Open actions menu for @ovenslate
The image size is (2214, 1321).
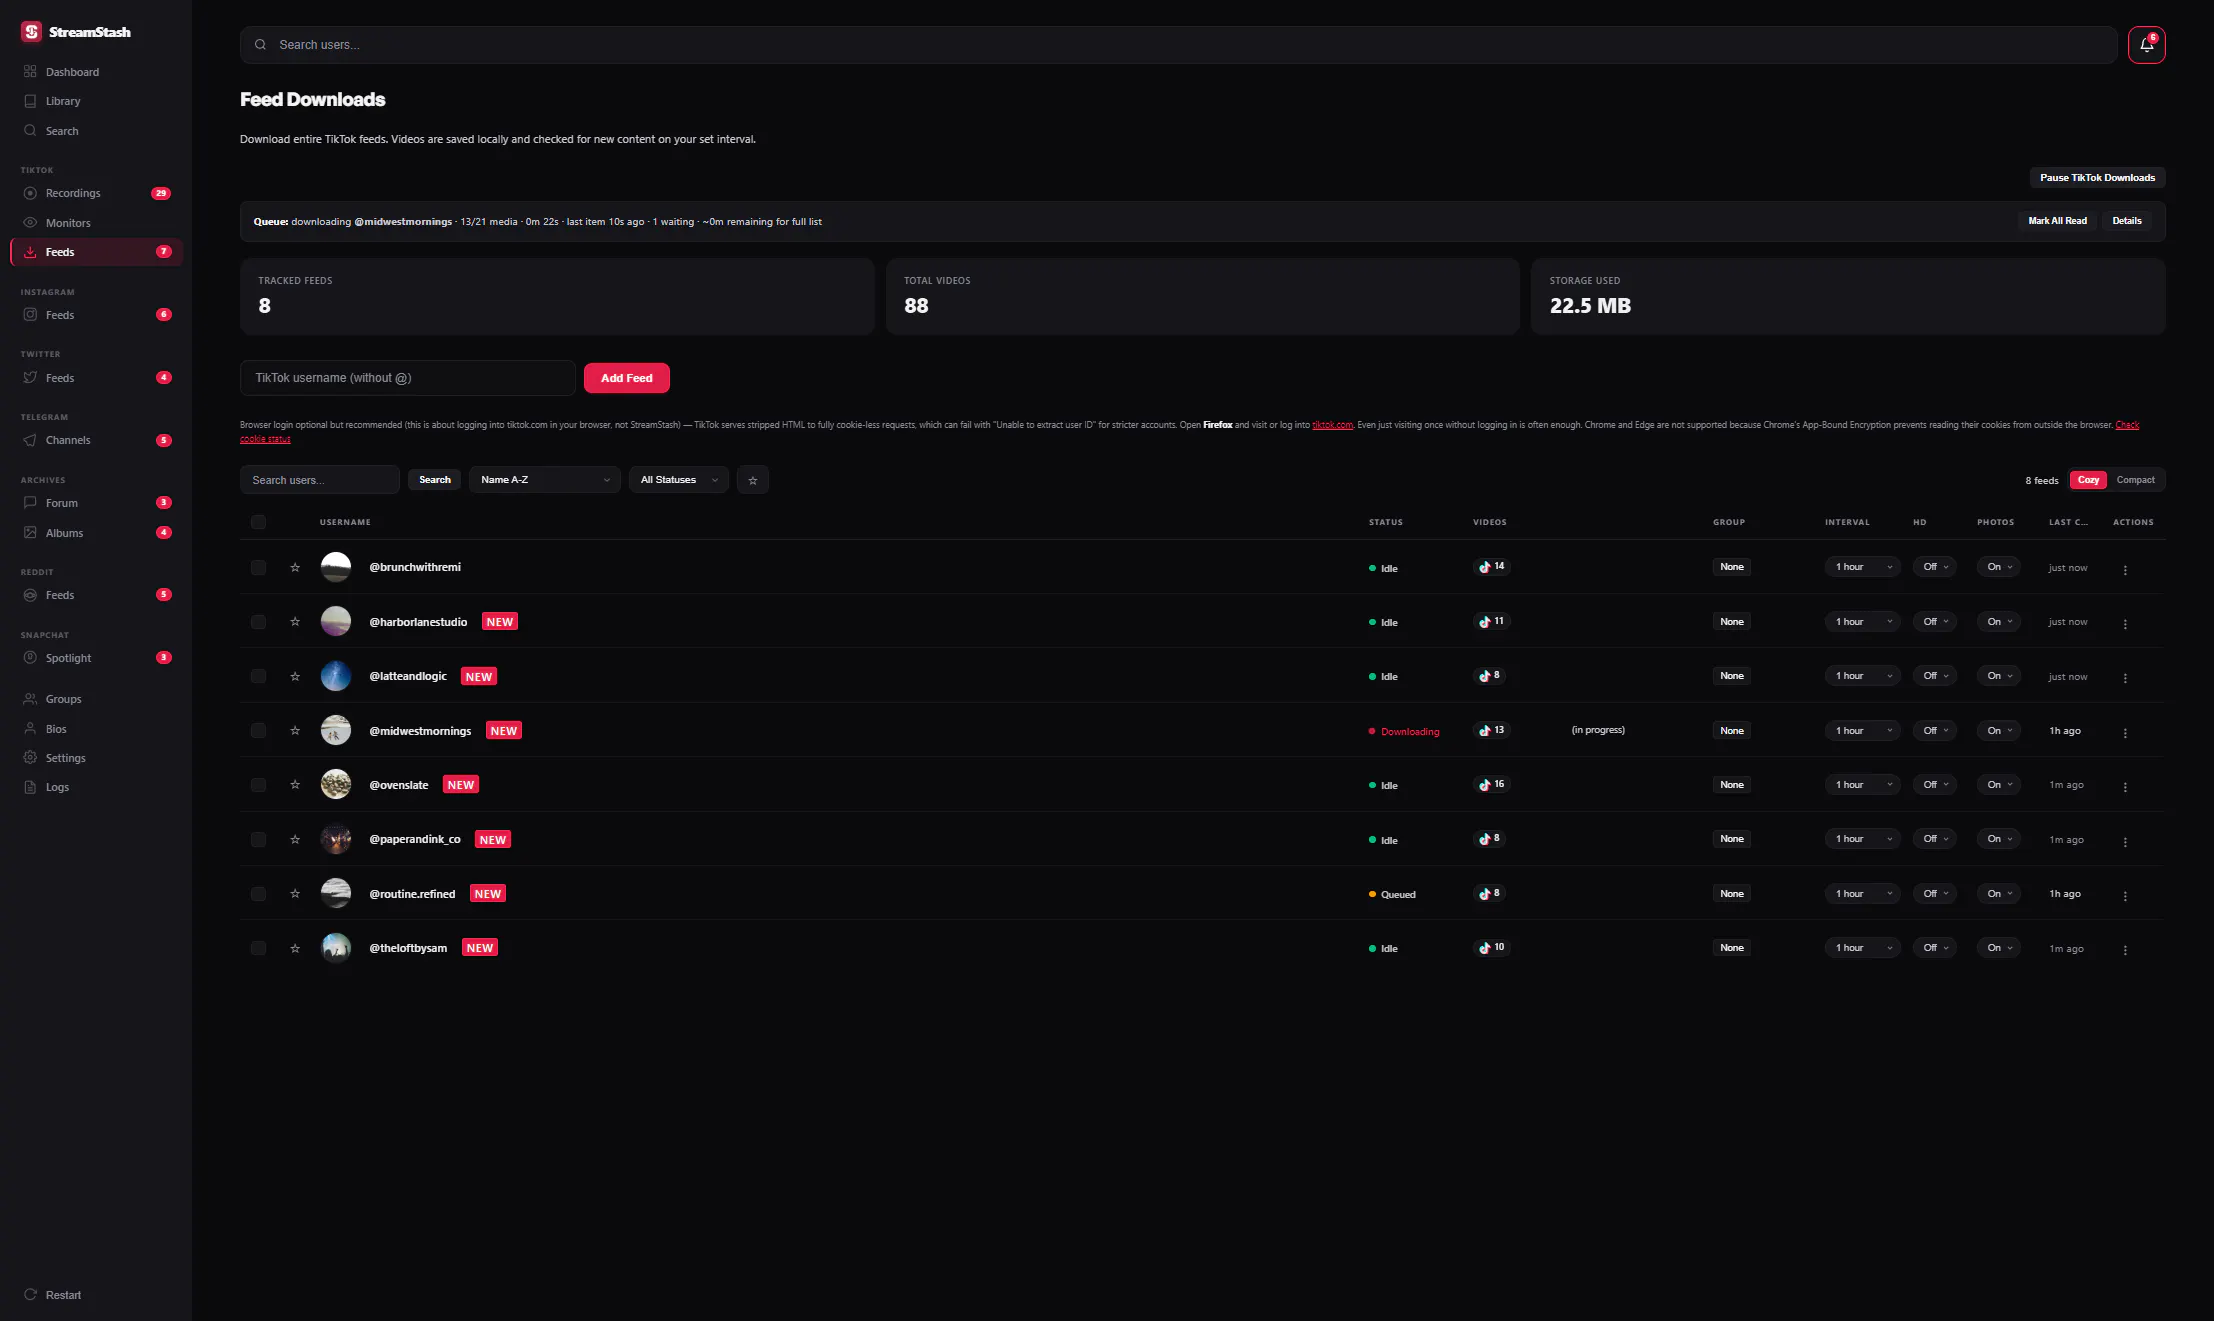[2125, 786]
